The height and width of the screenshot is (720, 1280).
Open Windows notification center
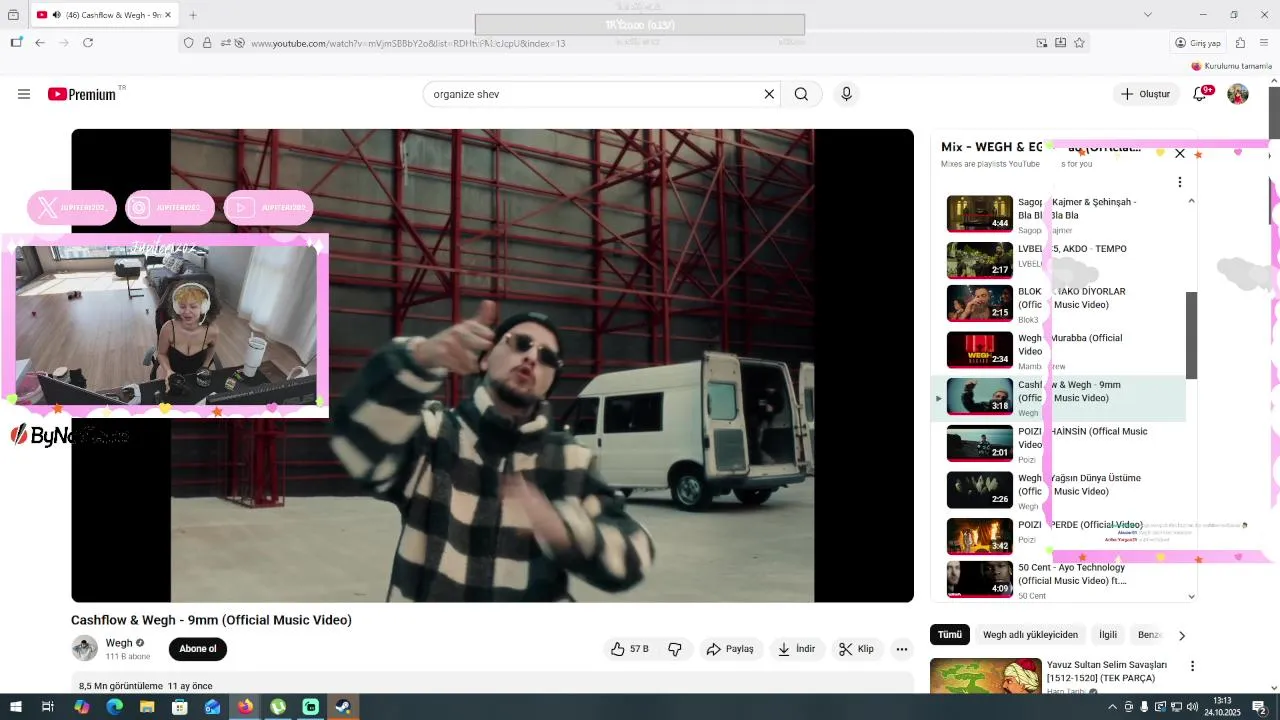tap(1259, 707)
